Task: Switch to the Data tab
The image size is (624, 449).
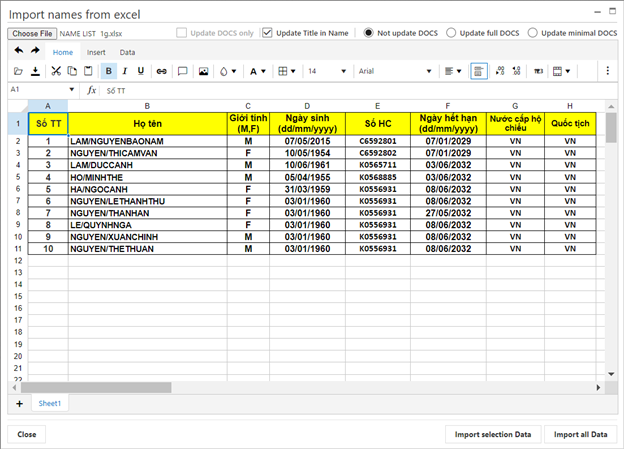Action: pyautogui.click(x=127, y=52)
